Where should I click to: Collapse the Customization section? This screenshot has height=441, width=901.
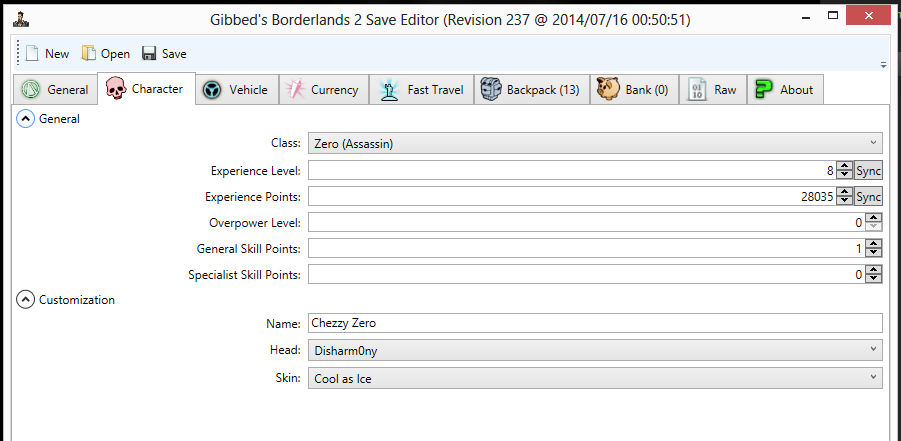click(25, 299)
